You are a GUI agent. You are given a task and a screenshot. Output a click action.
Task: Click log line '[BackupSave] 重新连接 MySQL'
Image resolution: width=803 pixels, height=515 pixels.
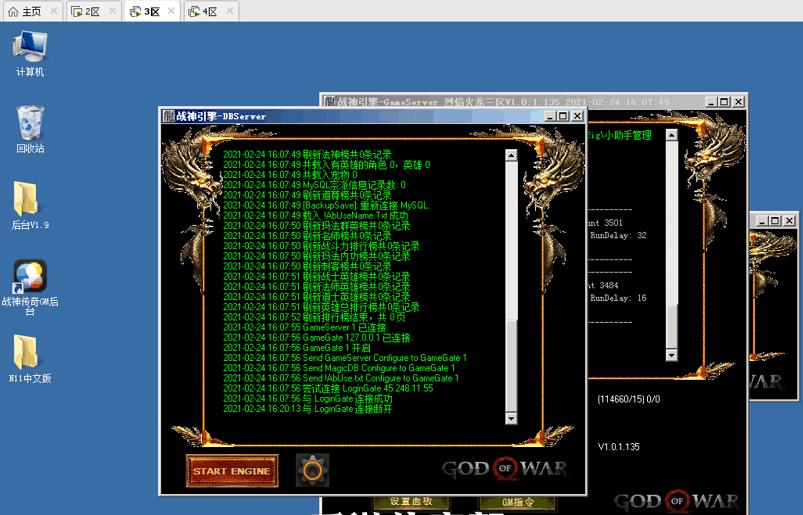click(x=326, y=205)
